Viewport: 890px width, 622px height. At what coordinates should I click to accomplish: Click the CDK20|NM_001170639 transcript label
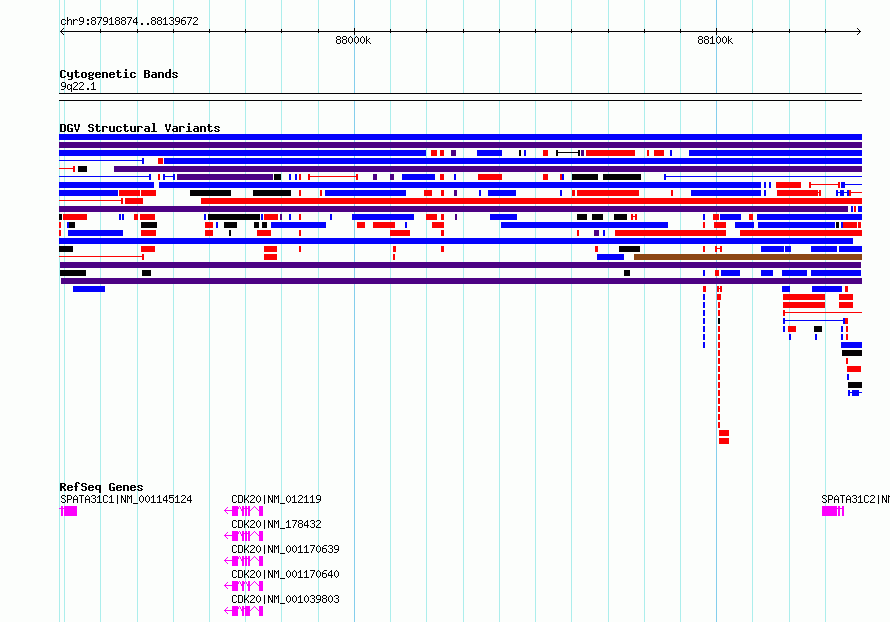tap(286, 549)
